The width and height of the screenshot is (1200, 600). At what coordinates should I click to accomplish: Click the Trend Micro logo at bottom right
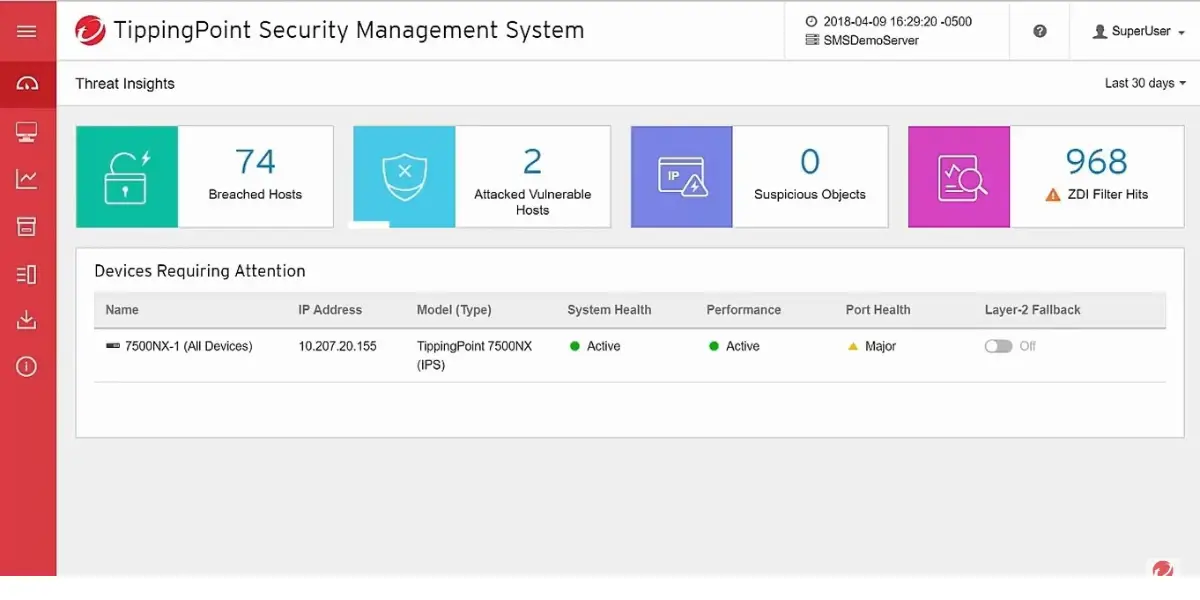[x=1162, y=569]
